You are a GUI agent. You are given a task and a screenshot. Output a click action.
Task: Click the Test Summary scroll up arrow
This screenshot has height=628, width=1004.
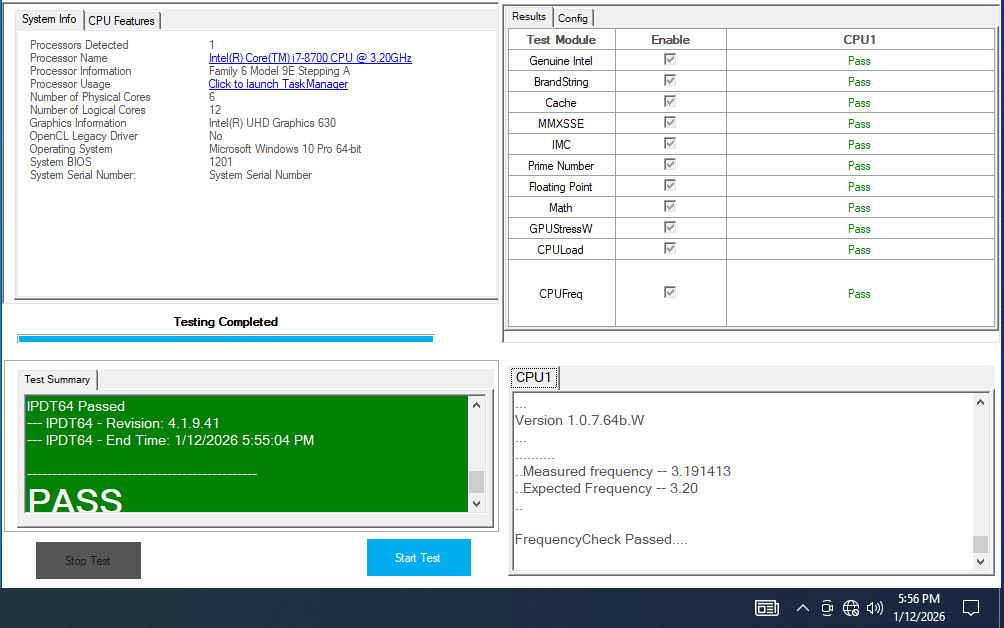476,405
